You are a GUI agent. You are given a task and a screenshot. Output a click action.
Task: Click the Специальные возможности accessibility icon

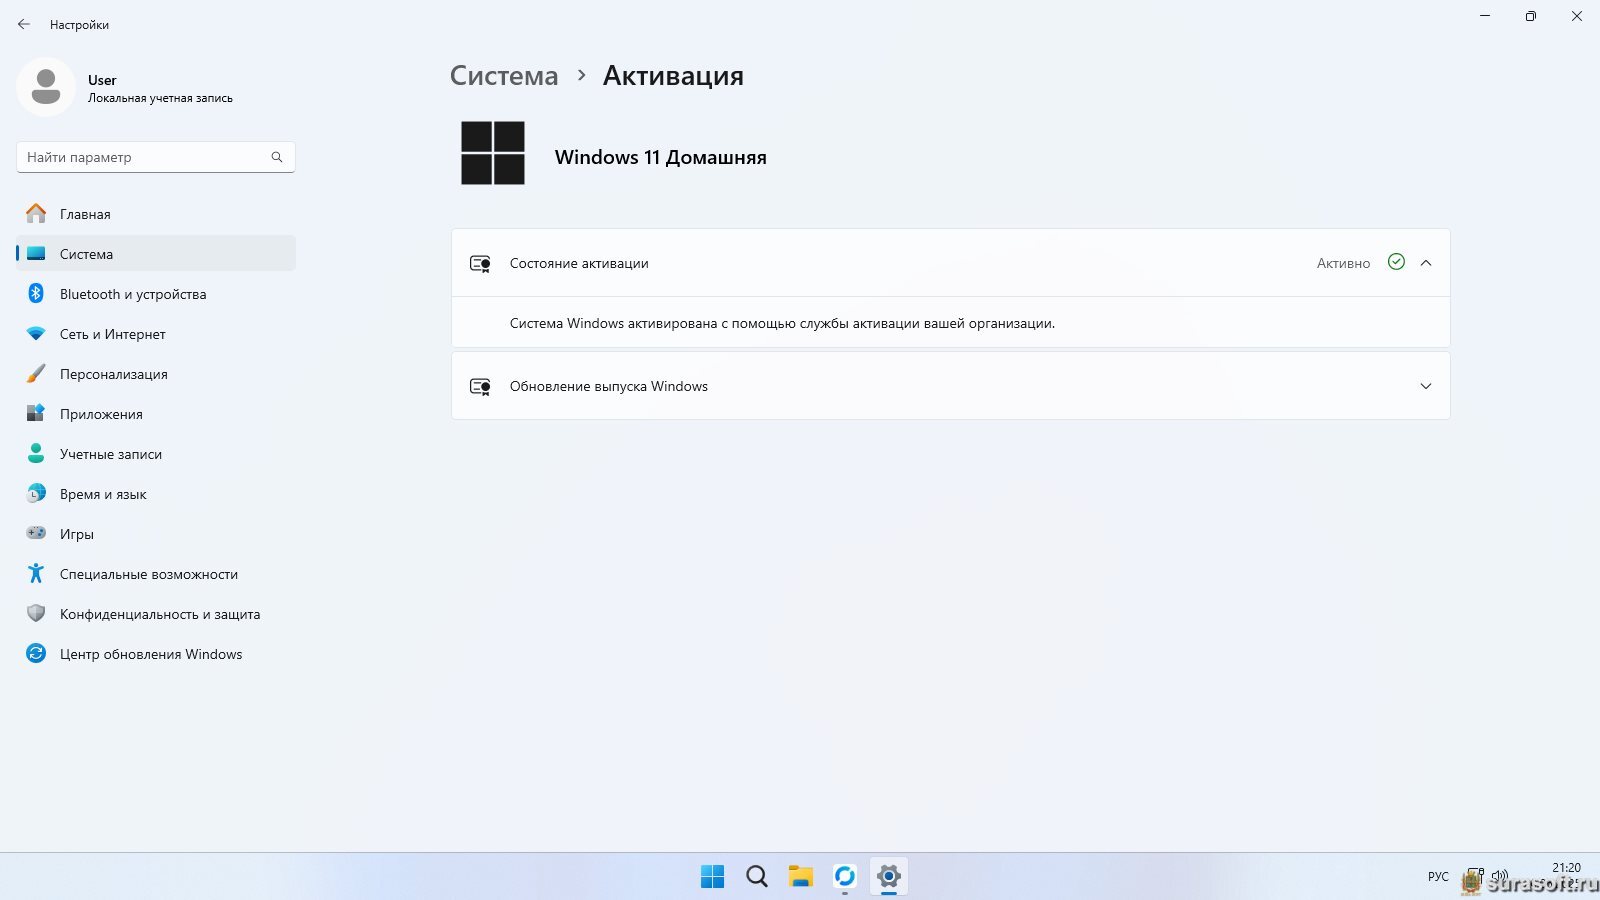coord(36,573)
